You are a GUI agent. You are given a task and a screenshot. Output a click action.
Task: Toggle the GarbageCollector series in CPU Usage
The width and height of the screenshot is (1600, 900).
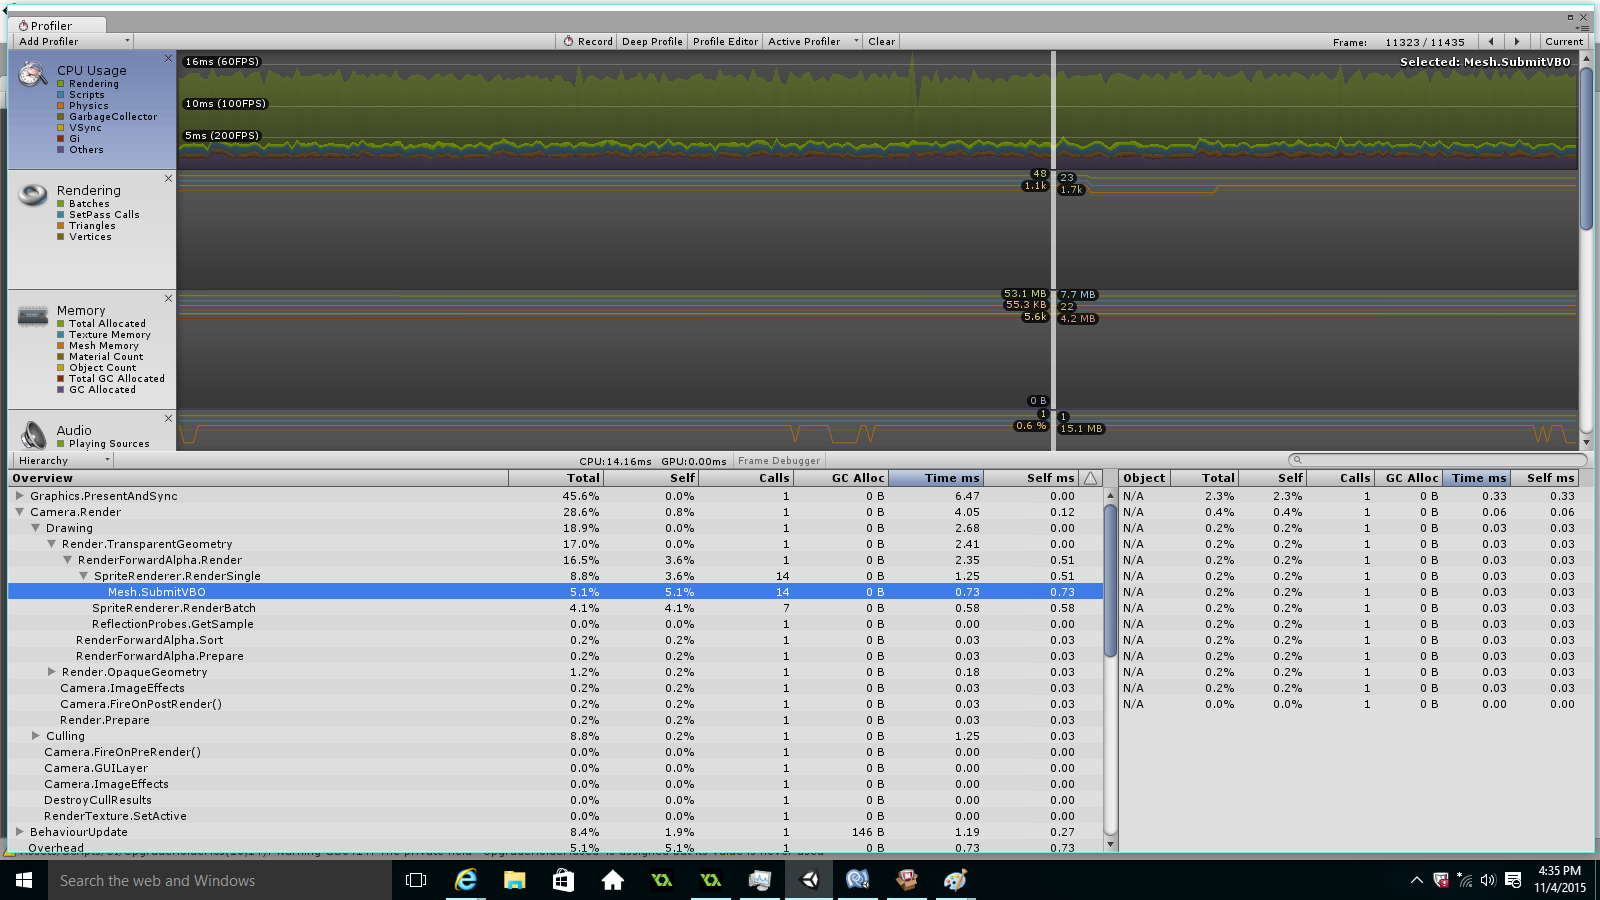pos(106,117)
